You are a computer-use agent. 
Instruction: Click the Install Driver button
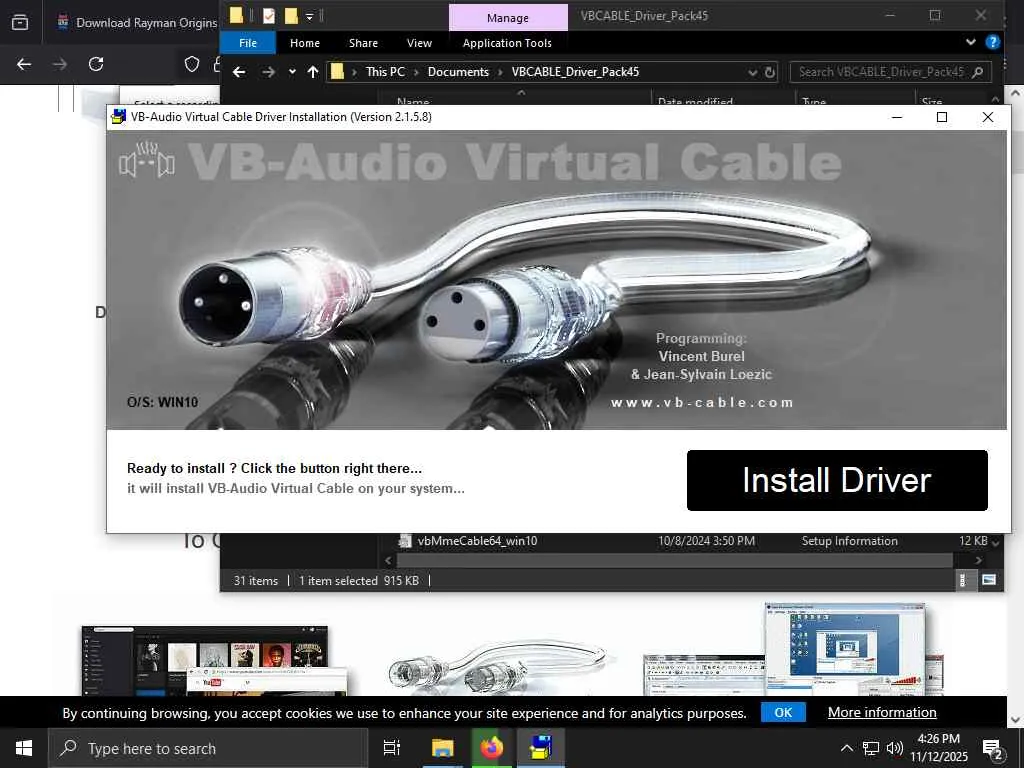point(837,480)
